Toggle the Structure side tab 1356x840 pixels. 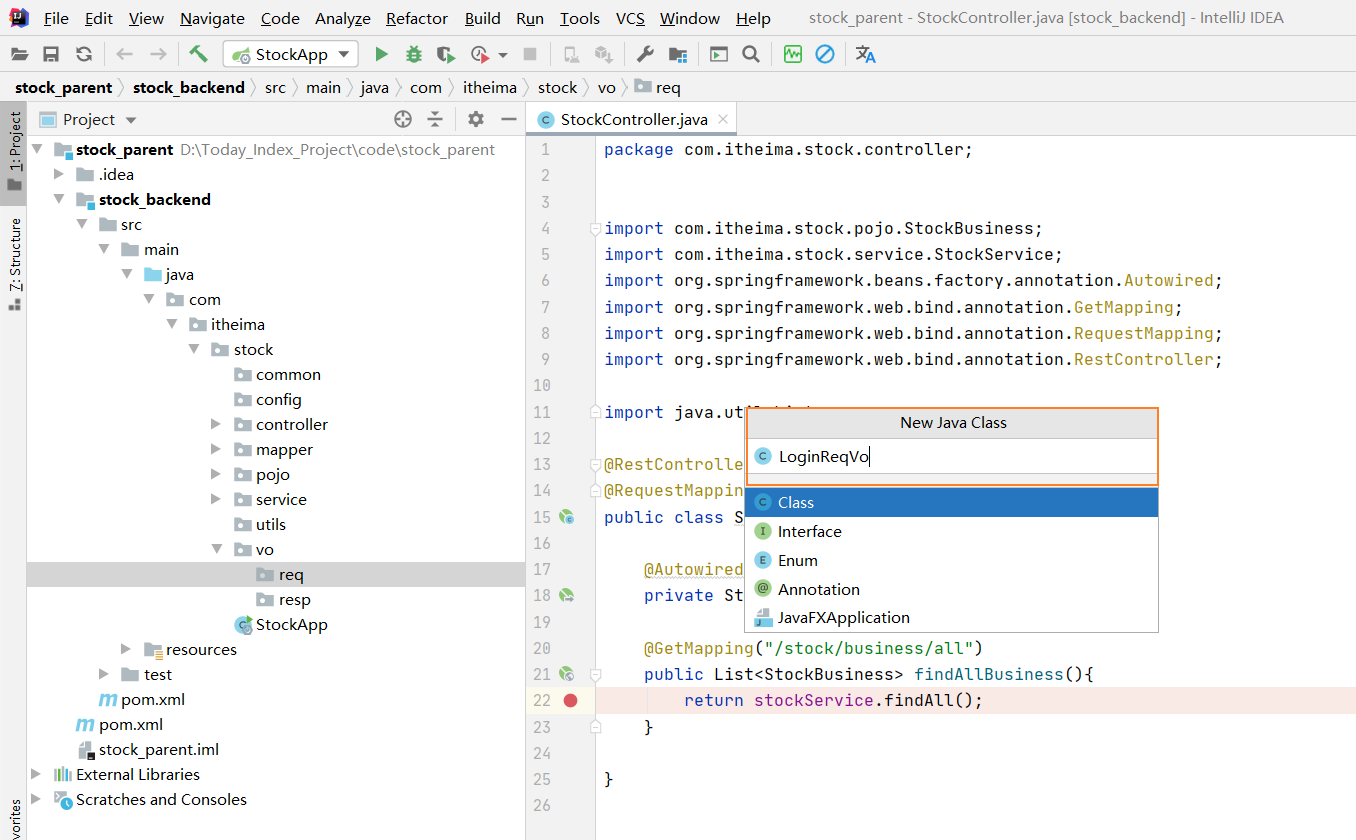pyautogui.click(x=14, y=264)
